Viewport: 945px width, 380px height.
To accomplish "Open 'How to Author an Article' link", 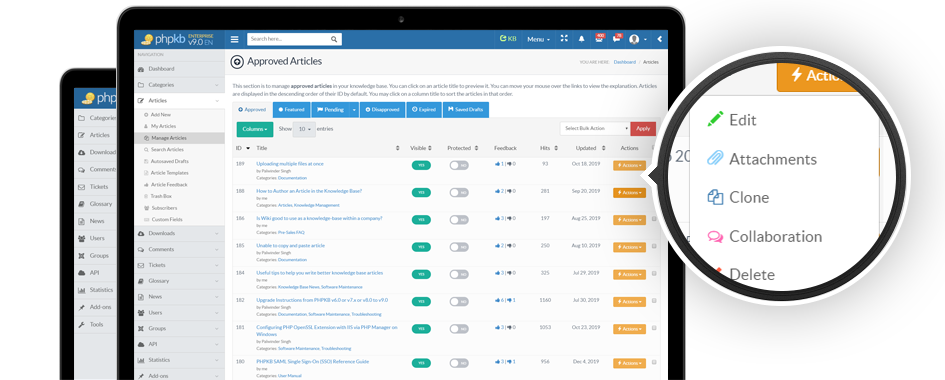I will tap(309, 191).
